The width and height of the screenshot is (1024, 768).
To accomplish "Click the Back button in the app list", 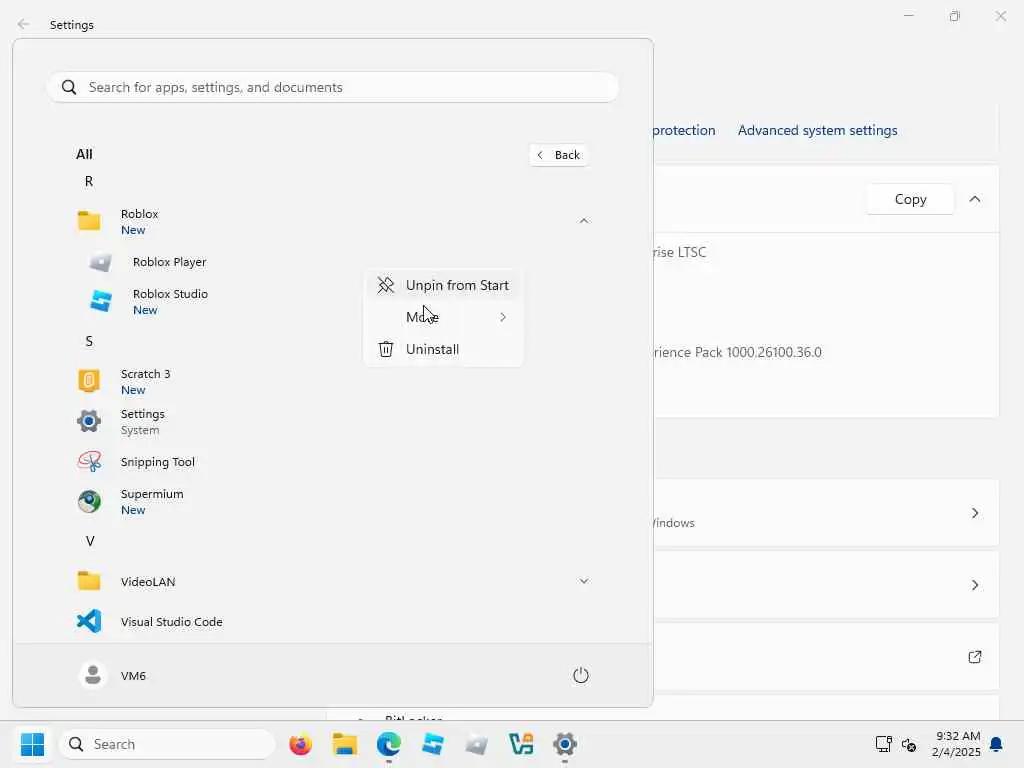I will coord(559,155).
